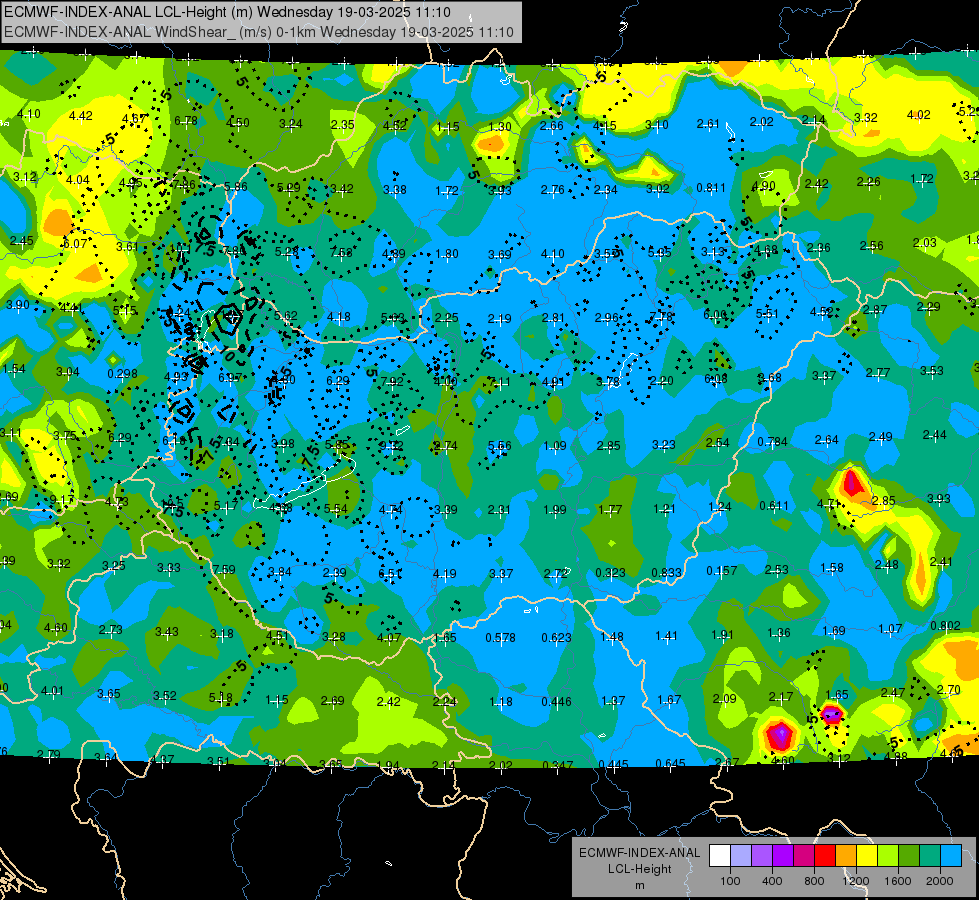Click the legend tick label 100
Viewport: 979px width, 900px height.
(x=730, y=881)
